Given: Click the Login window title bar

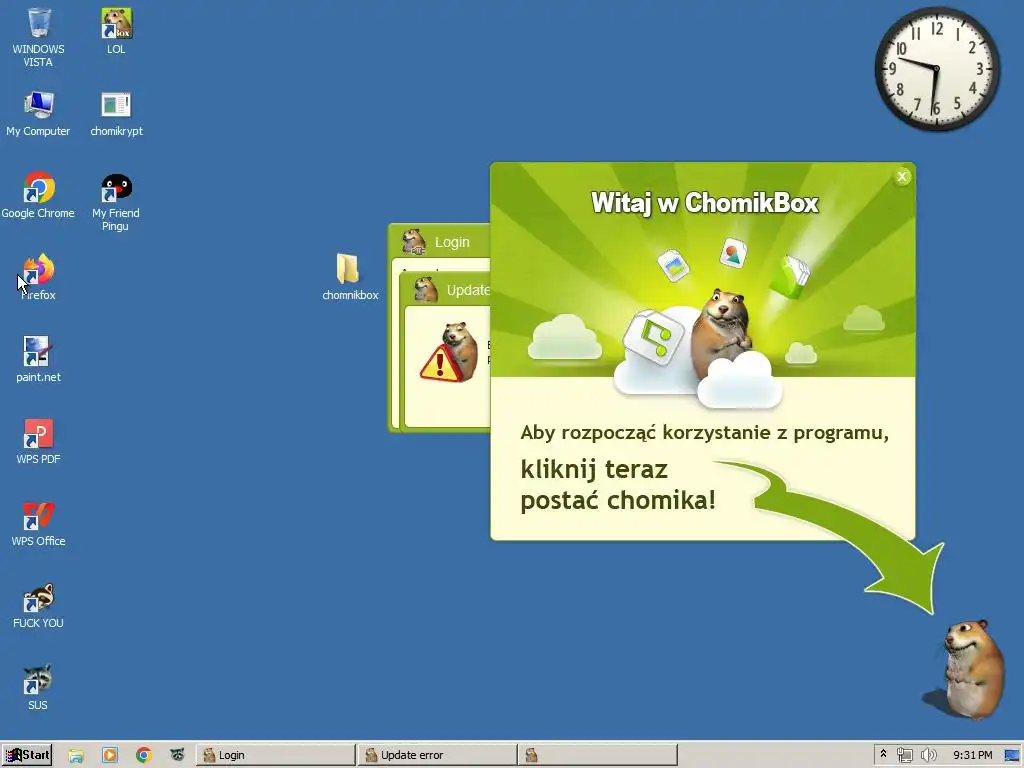Looking at the screenshot, I should click(x=439, y=242).
